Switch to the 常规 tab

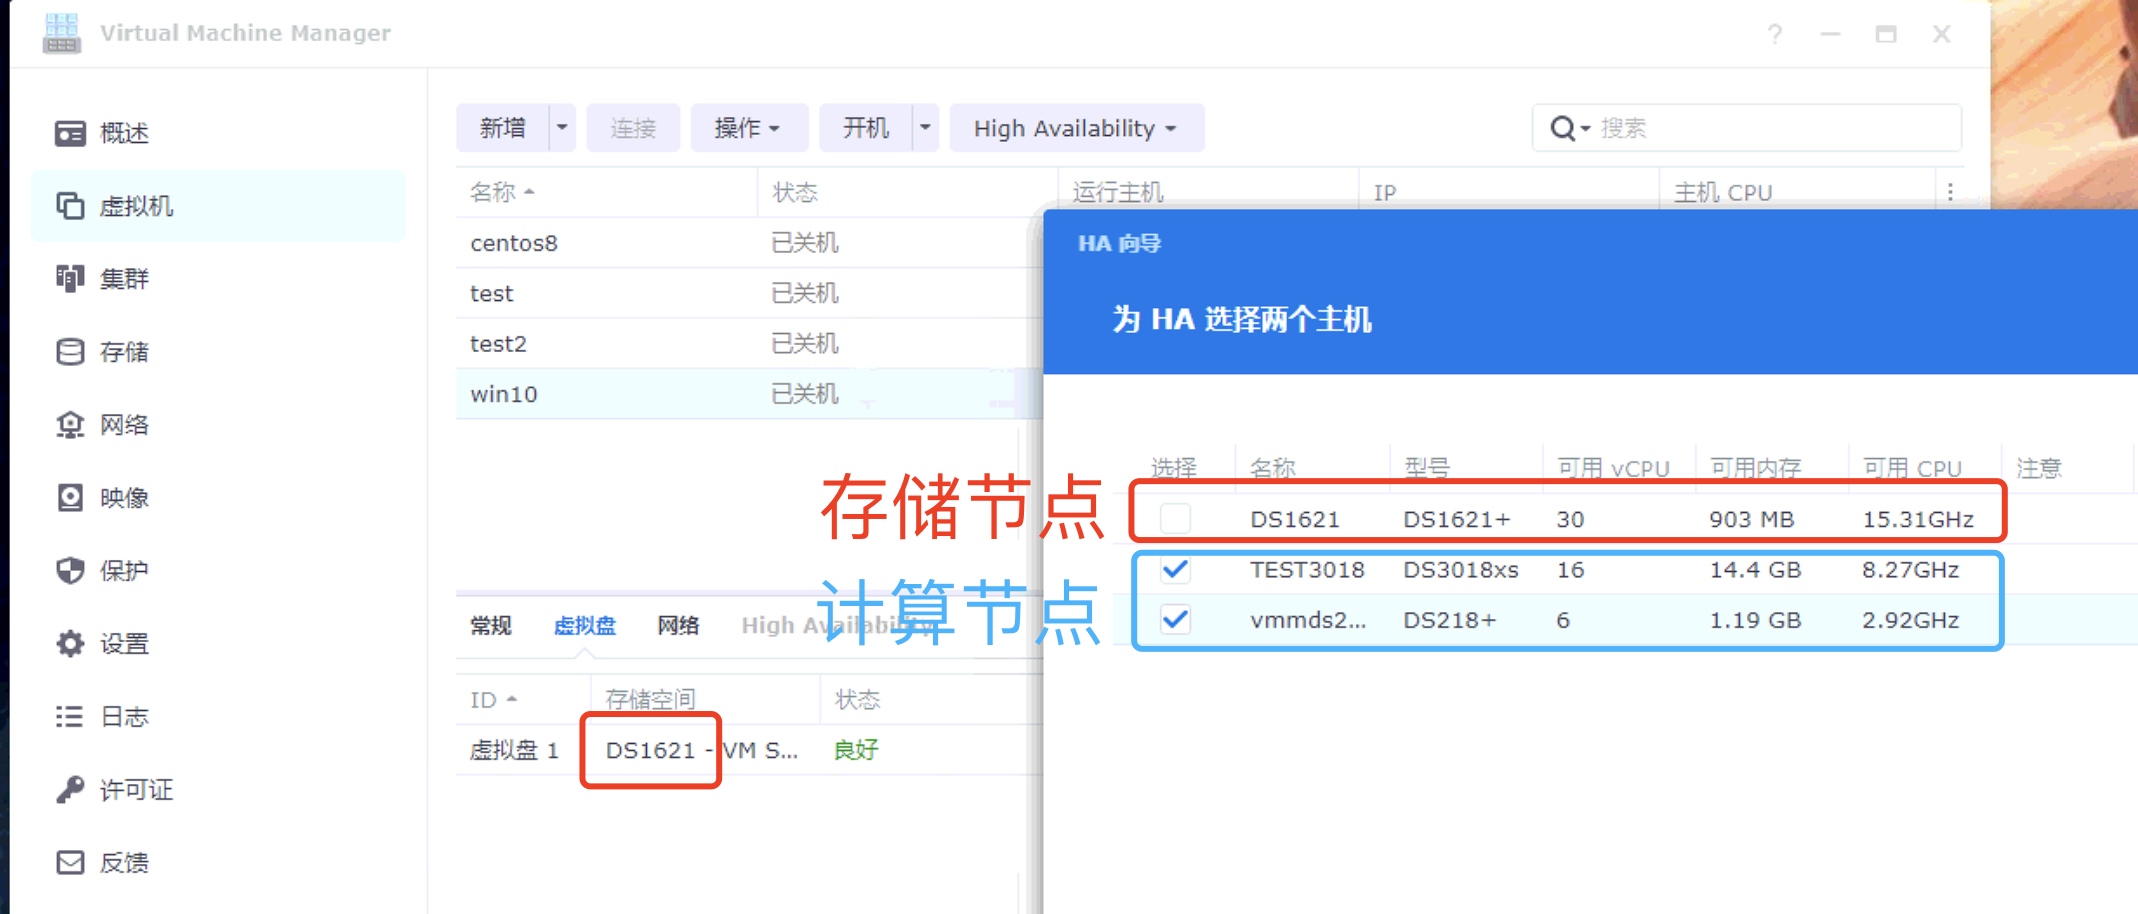491,626
